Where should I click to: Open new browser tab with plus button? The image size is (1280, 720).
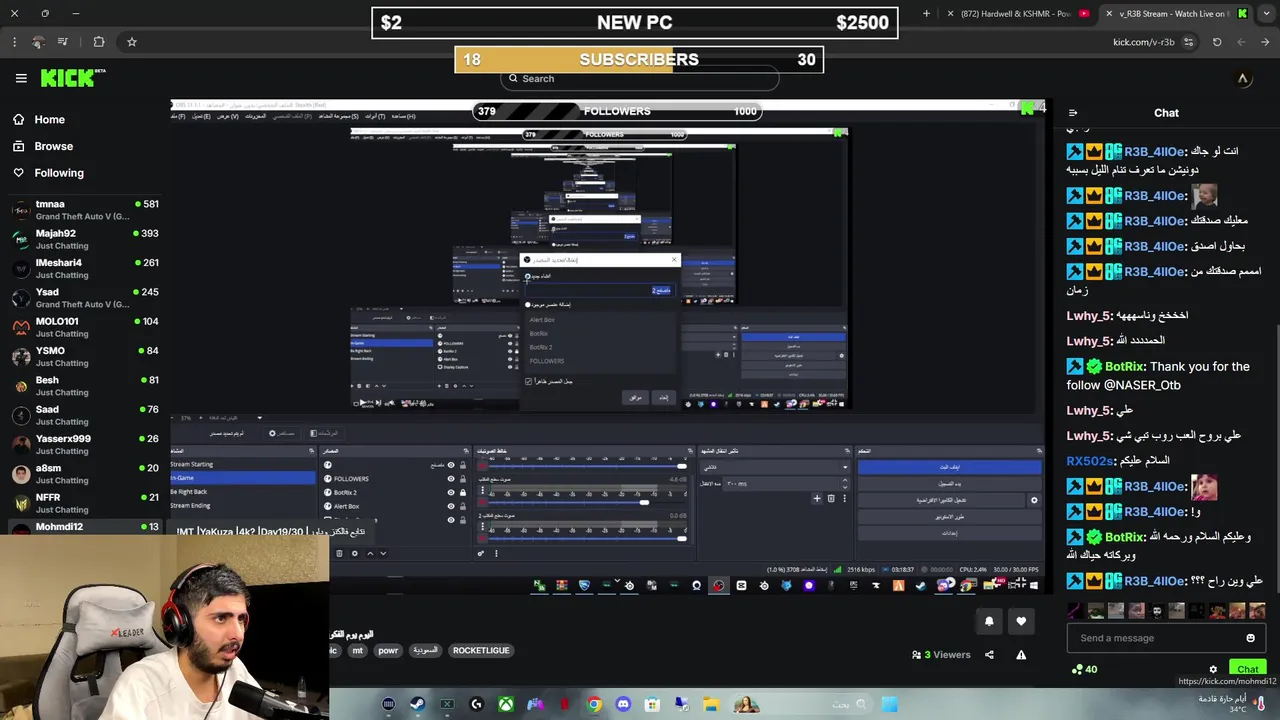tap(926, 13)
